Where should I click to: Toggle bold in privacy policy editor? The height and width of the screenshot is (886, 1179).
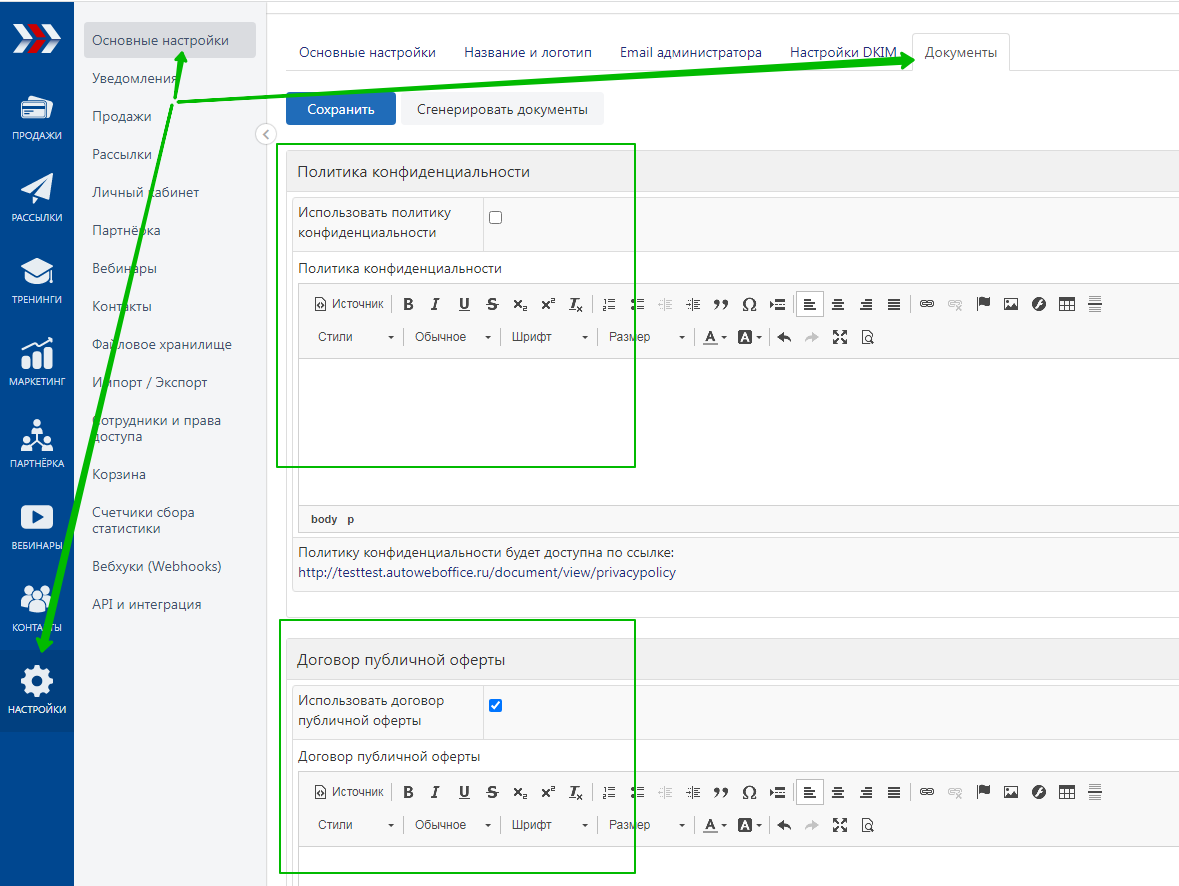[x=408, y=304]
